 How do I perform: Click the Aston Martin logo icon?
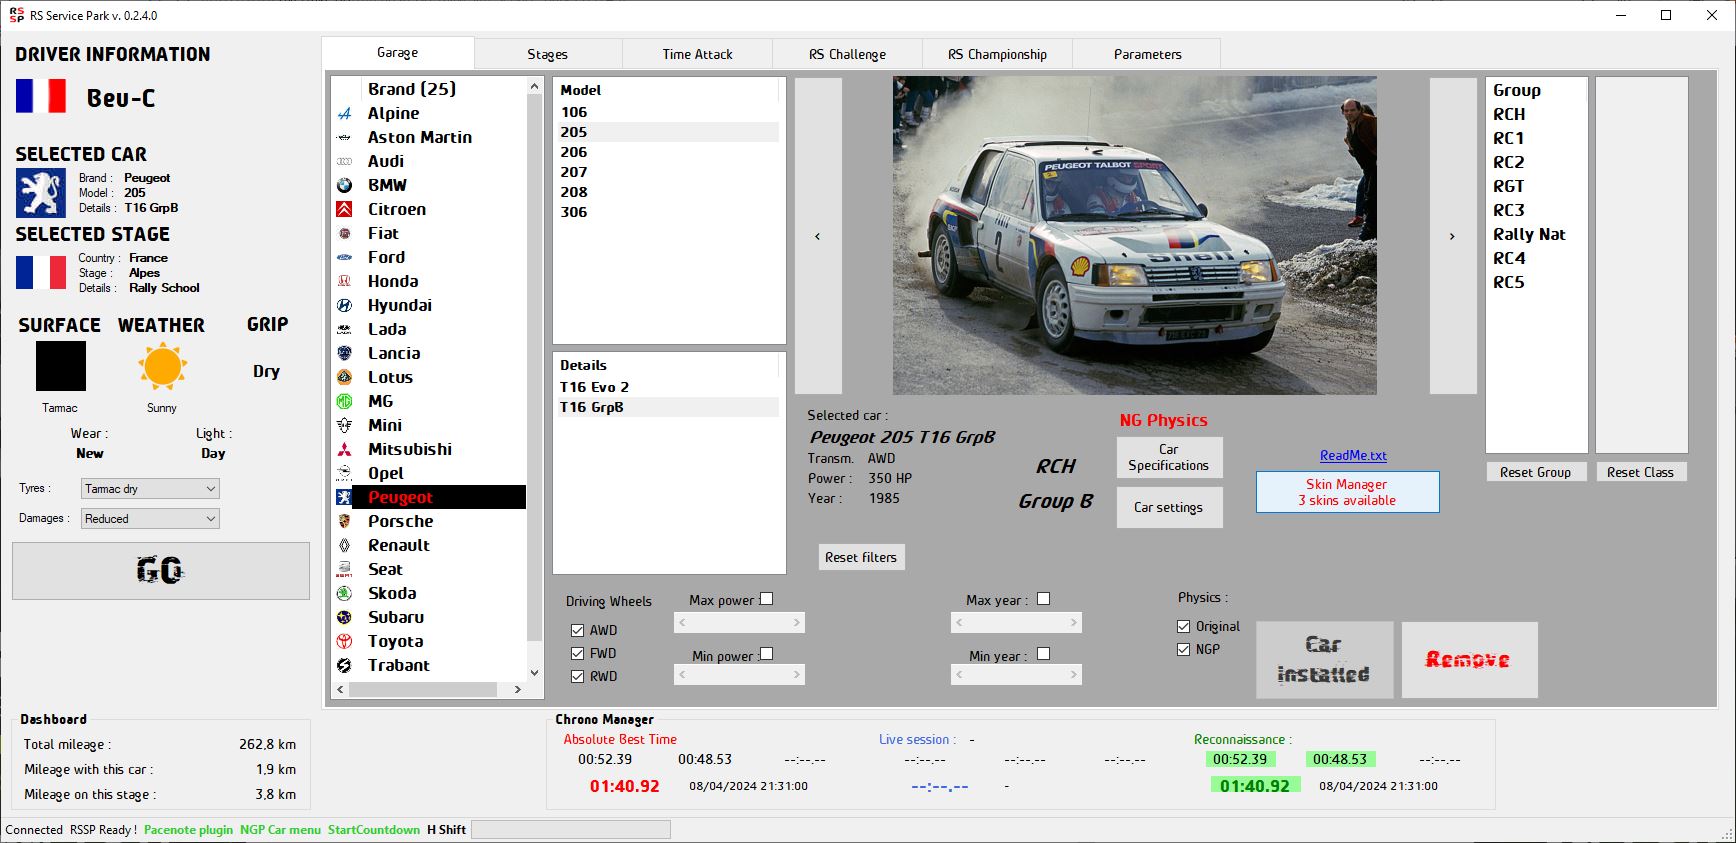point(344,137)
